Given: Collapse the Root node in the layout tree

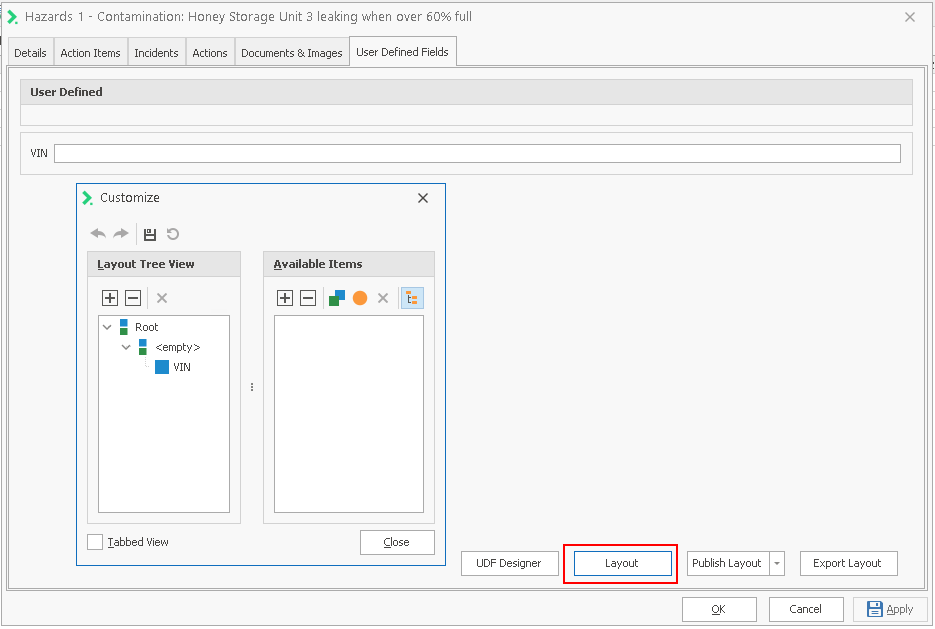Looking at the screenshot, I should click(x=107, y=327).
